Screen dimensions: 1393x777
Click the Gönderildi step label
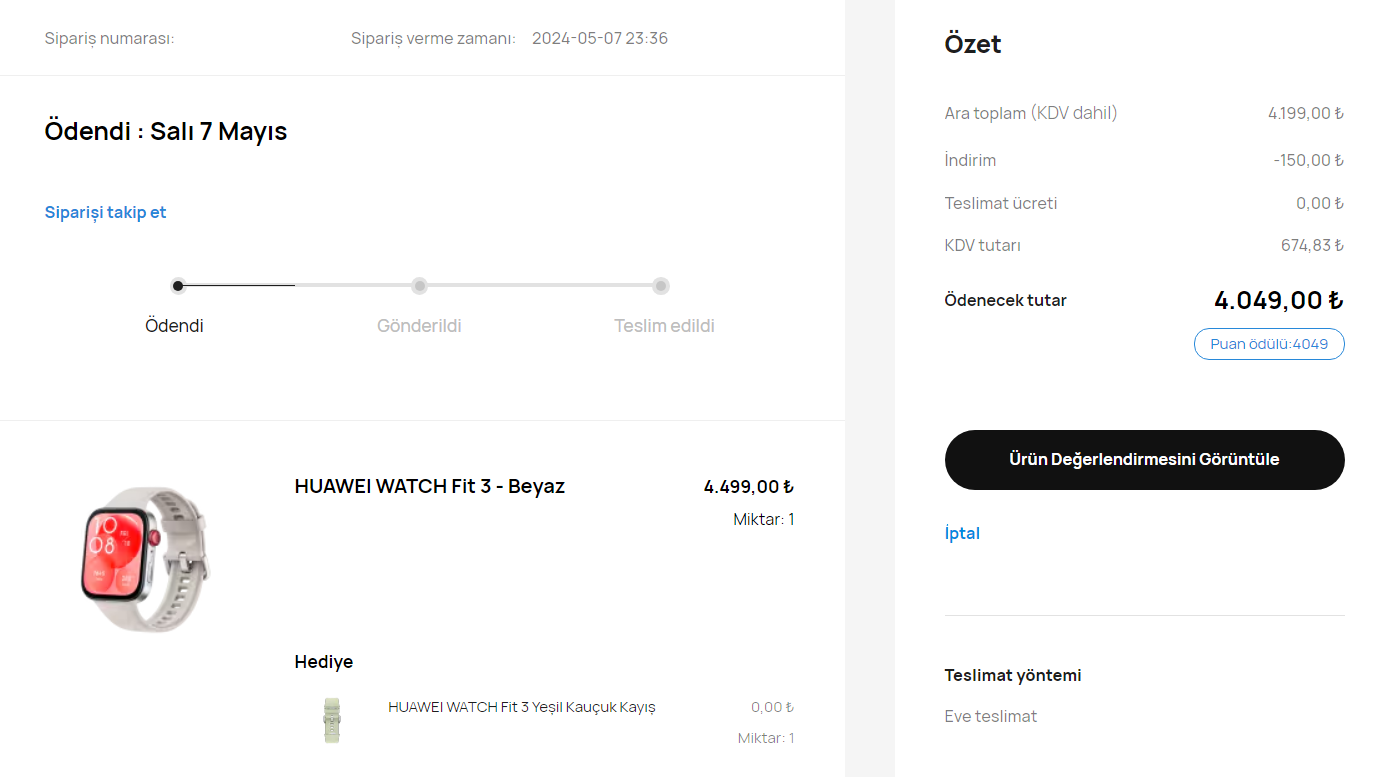(419, 326)
